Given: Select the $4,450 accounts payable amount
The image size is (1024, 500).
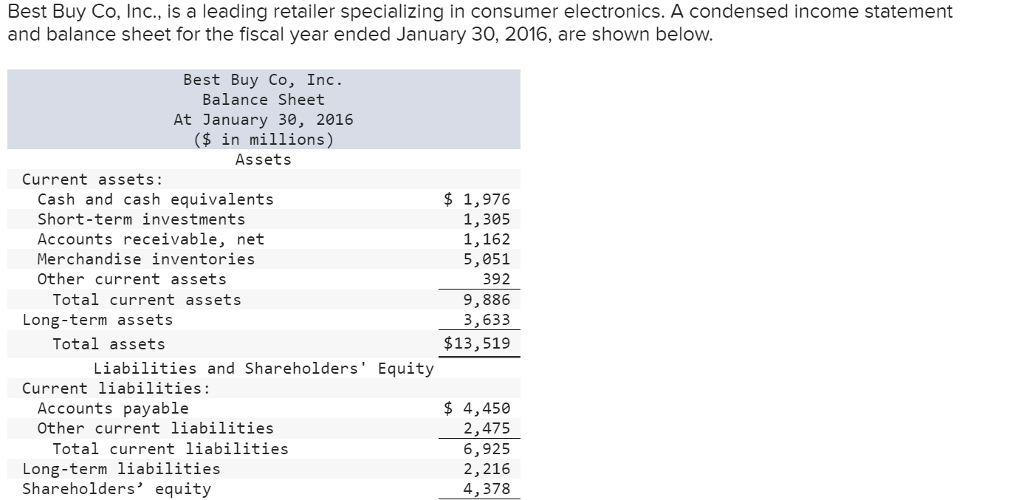Looking at the screenshot, I should click(x=477, y=409).
